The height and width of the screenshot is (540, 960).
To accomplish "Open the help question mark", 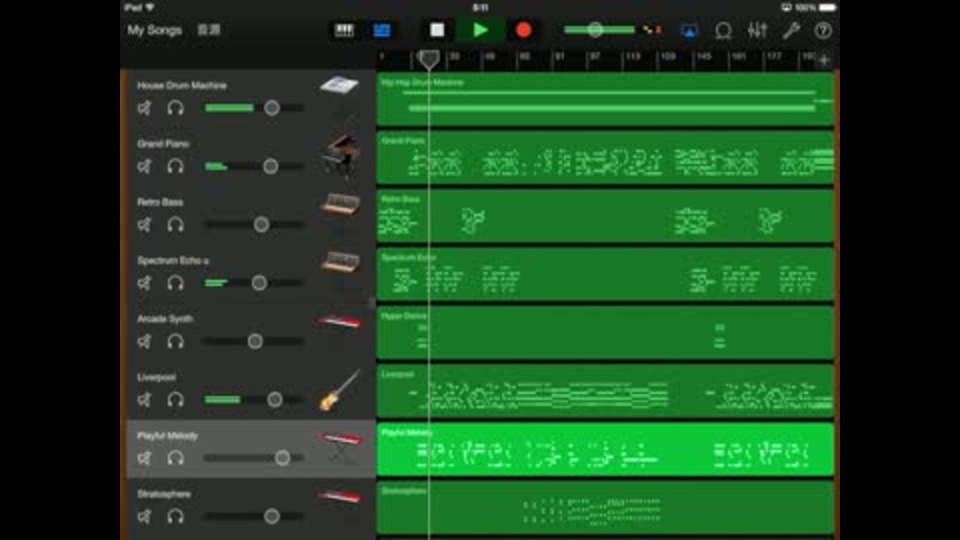I will [823, 30].
